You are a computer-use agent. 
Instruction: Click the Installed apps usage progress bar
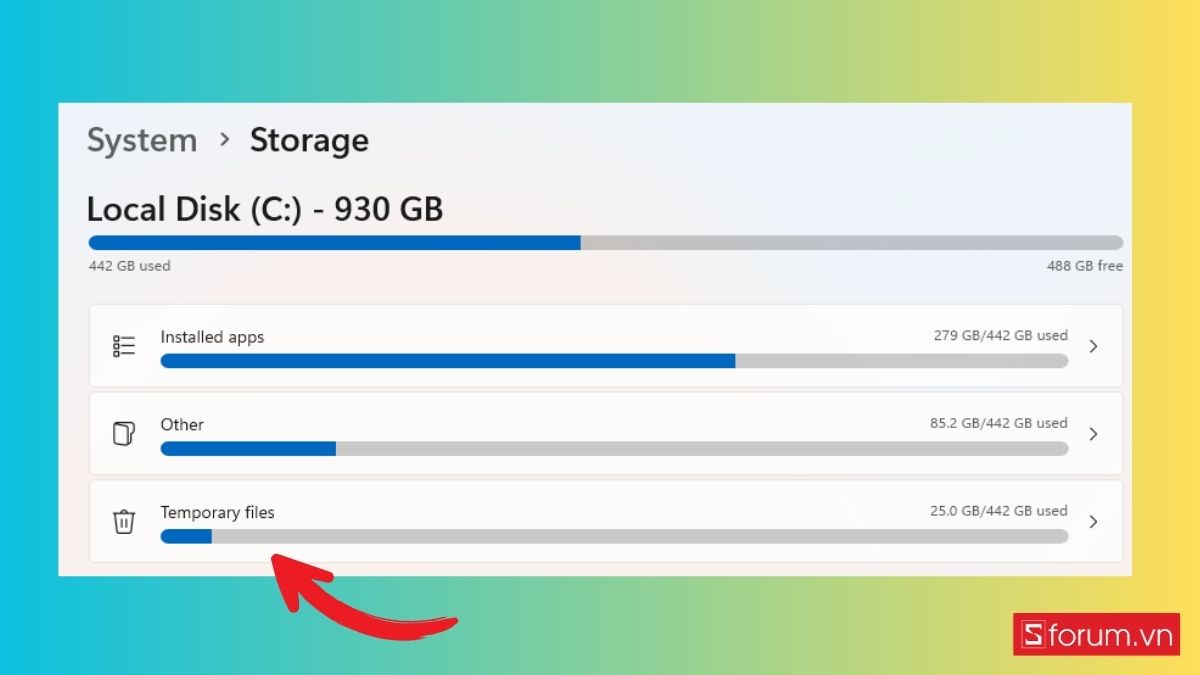[614, 361]
